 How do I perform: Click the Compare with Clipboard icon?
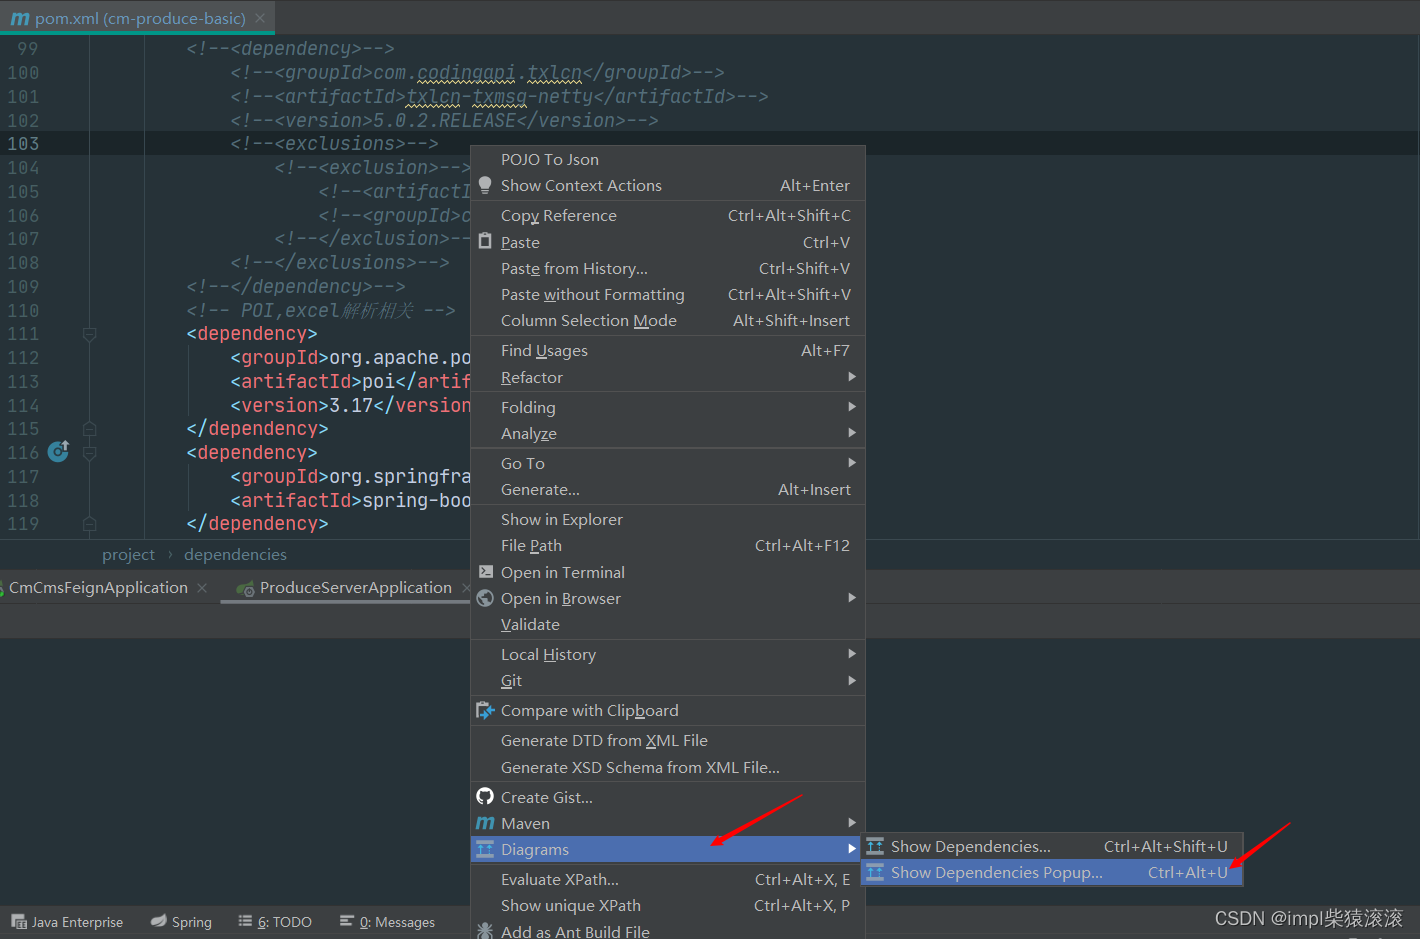click(x=485, y=710)
